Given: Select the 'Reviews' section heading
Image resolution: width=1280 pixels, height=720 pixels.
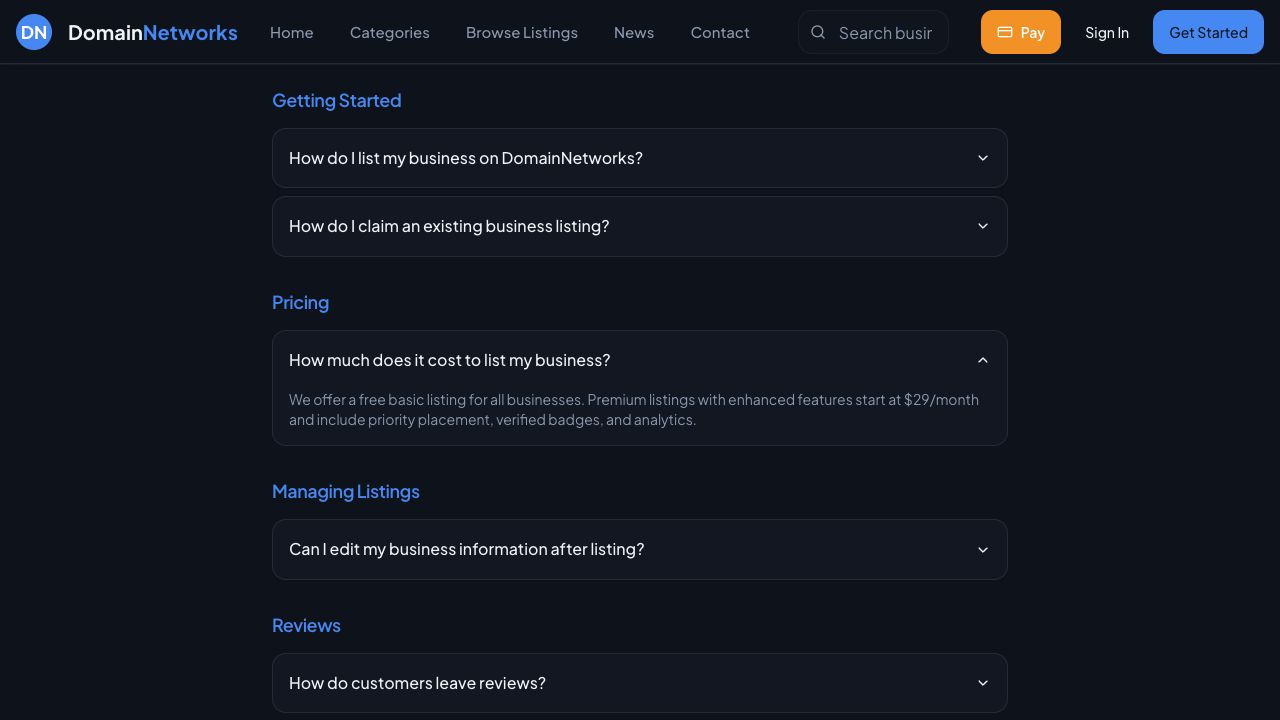Looking at the screenshot, I should coord(306,625).
